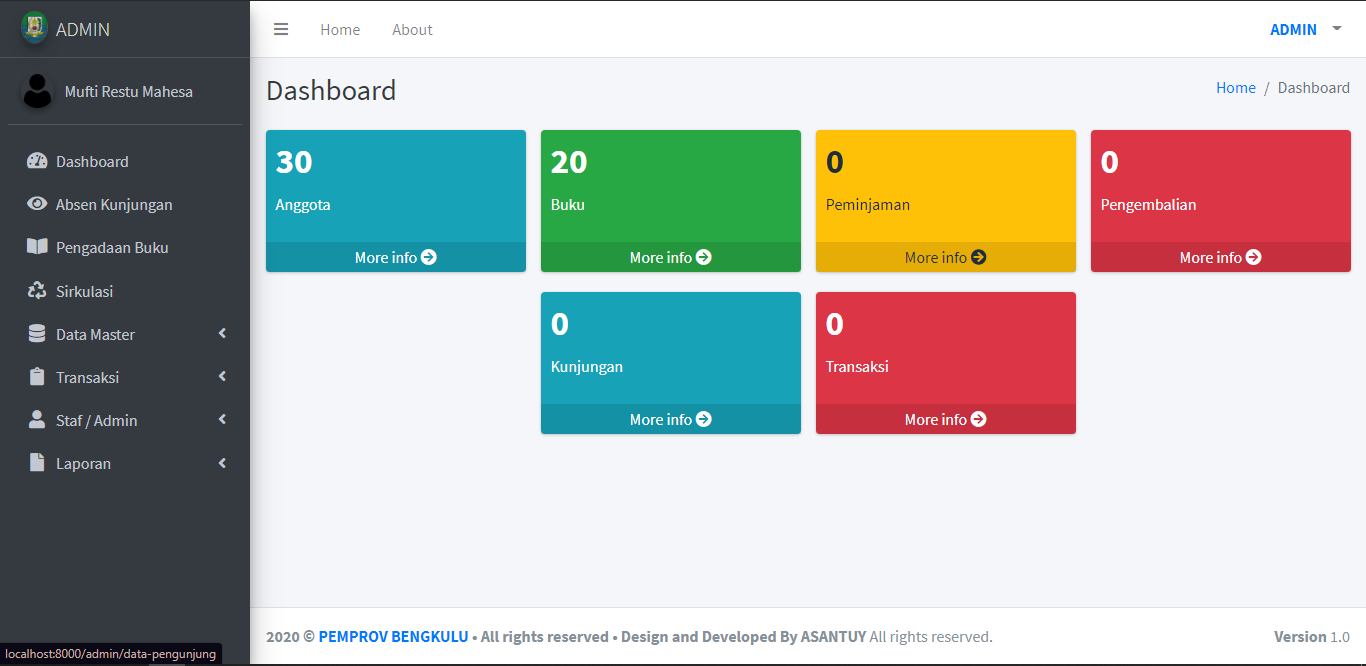Expand the Laporan submenu chevron
The height and width of the screenshot is (666, 1366).
221,463
